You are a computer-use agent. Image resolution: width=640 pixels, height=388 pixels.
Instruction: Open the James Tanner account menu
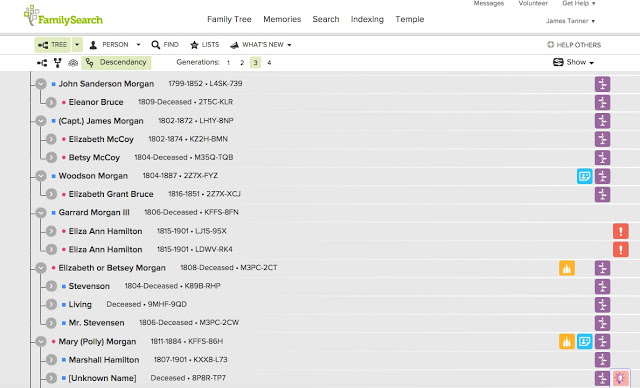point(570,21)
